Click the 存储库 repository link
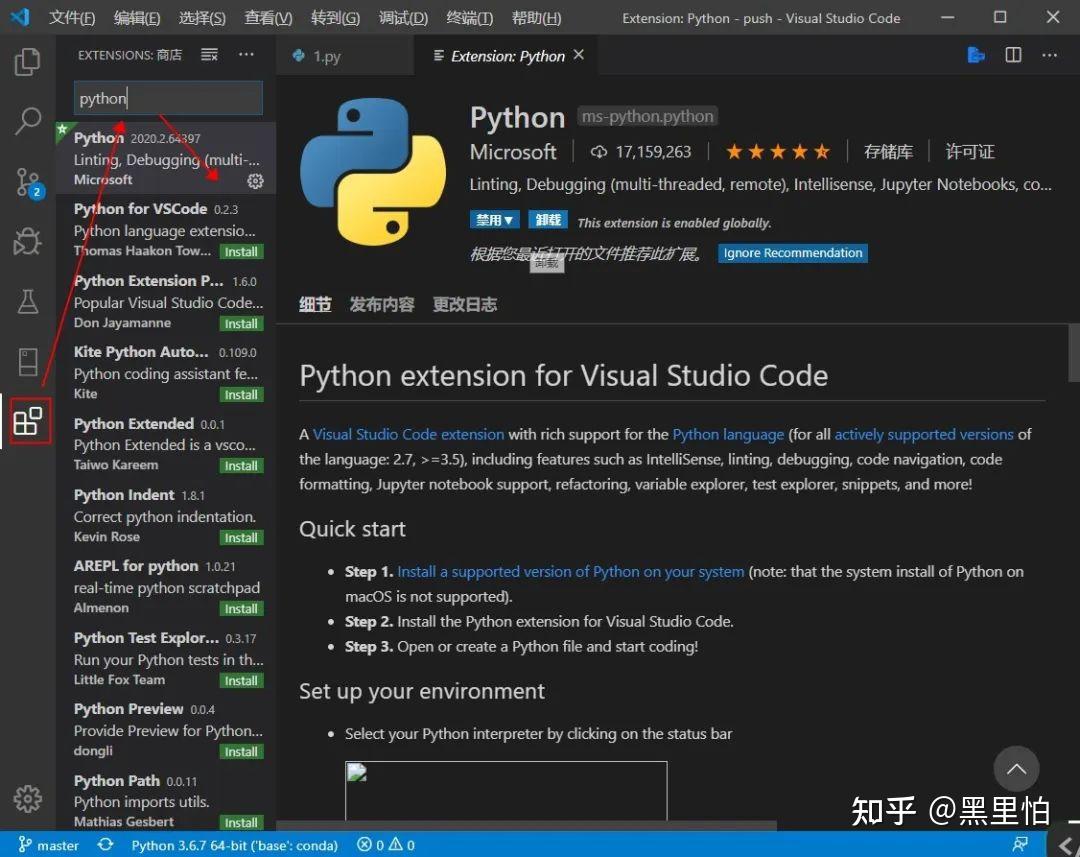 [x=889, y=152]
